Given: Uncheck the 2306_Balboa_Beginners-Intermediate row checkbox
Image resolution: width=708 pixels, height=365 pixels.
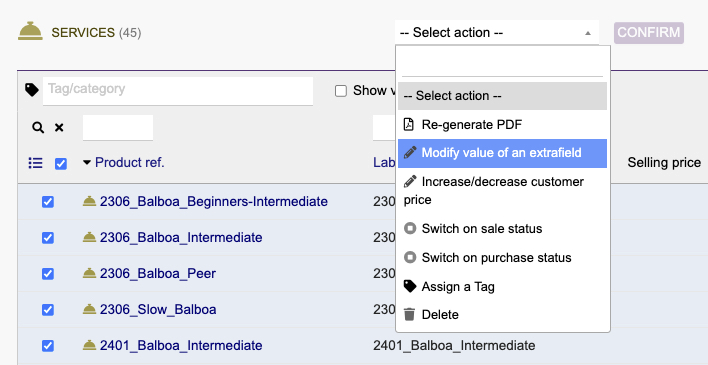Looking at the screenshot, I should point(48,201).
